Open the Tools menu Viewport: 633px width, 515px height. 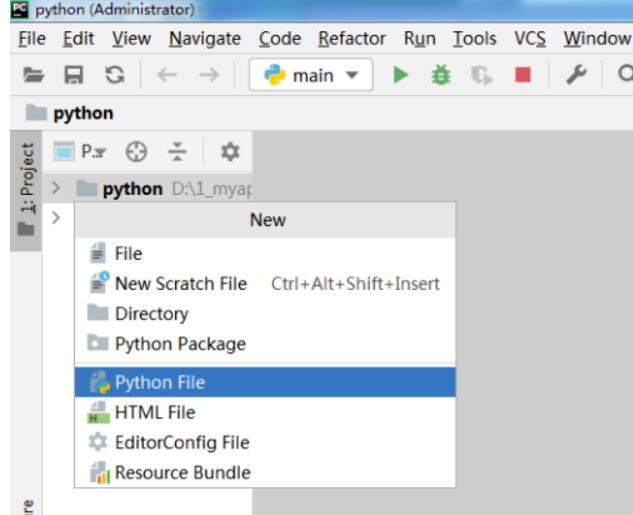click(x=474, y=39)
